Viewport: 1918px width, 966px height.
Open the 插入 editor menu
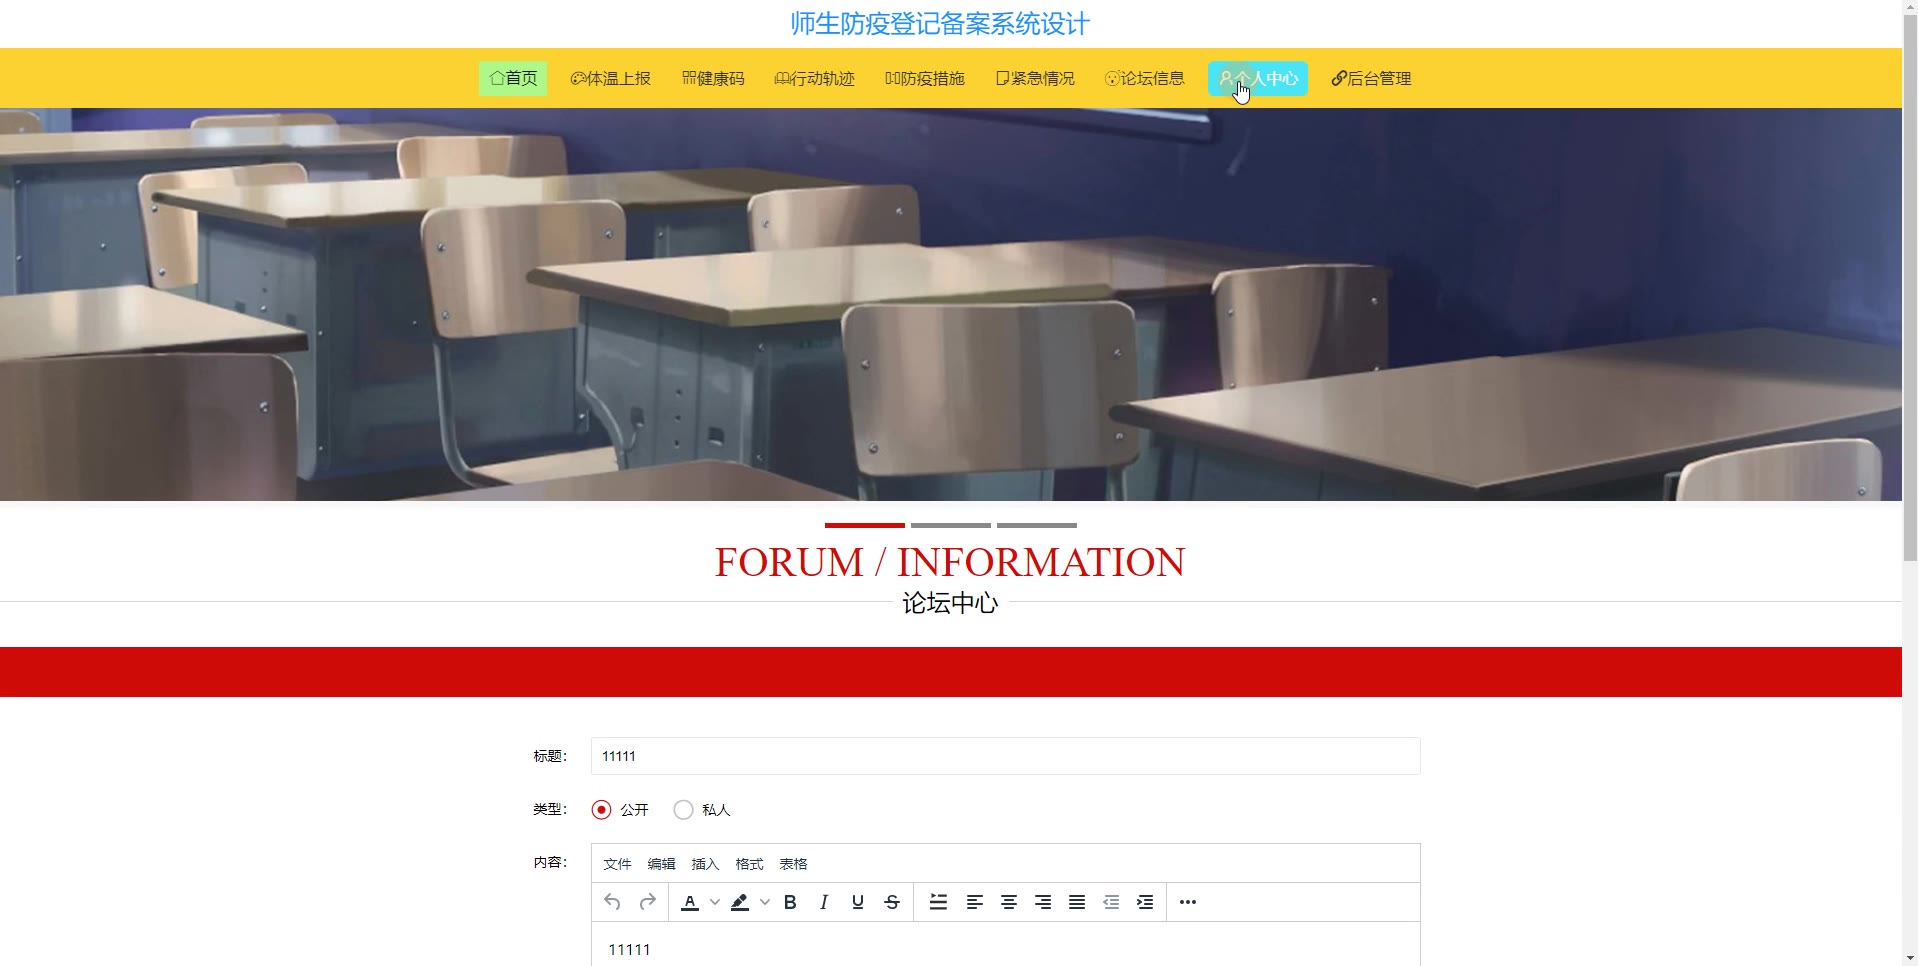705,864
